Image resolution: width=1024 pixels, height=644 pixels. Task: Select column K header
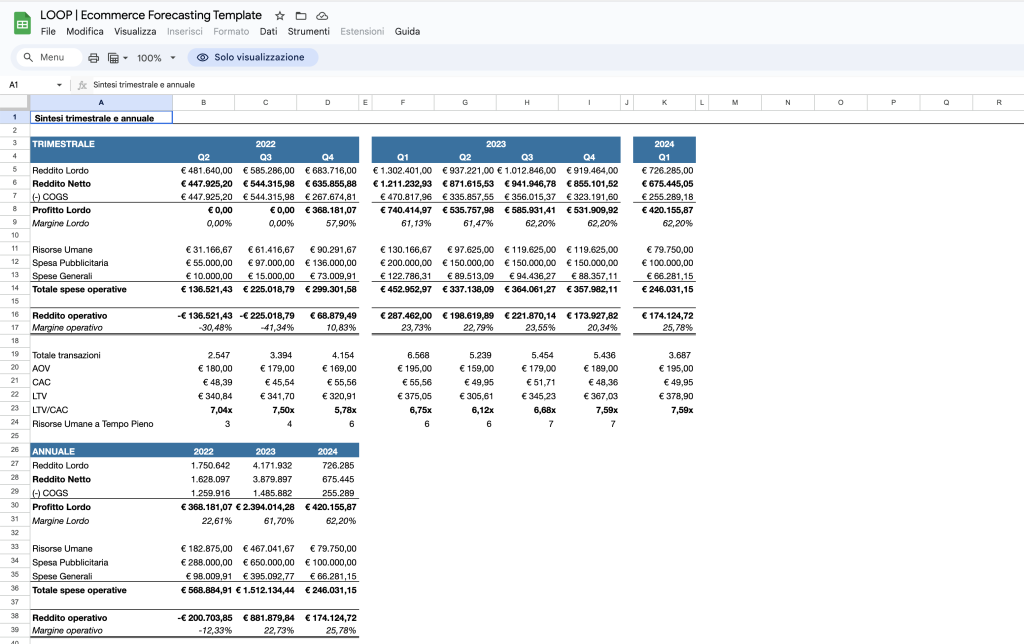tap(664, 103)
